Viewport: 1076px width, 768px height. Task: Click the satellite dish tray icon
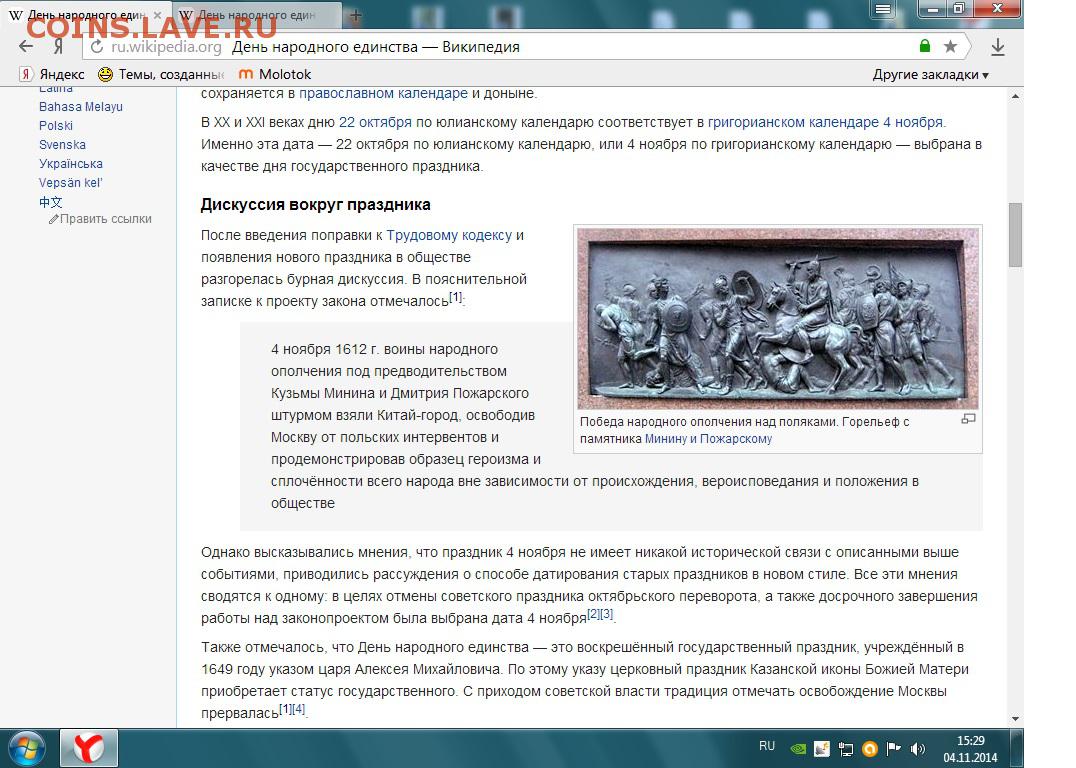(821, 749)
